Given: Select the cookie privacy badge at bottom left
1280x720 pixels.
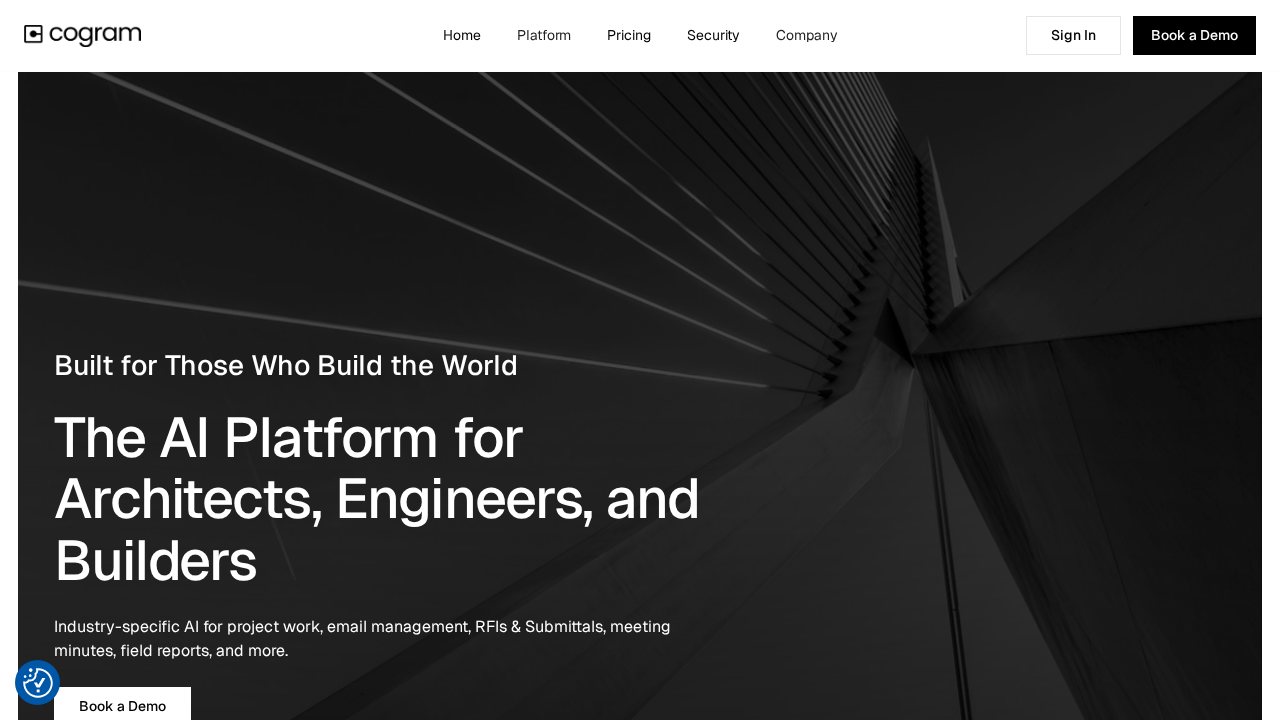Looking at the screenshot, I should coord(37,682).
